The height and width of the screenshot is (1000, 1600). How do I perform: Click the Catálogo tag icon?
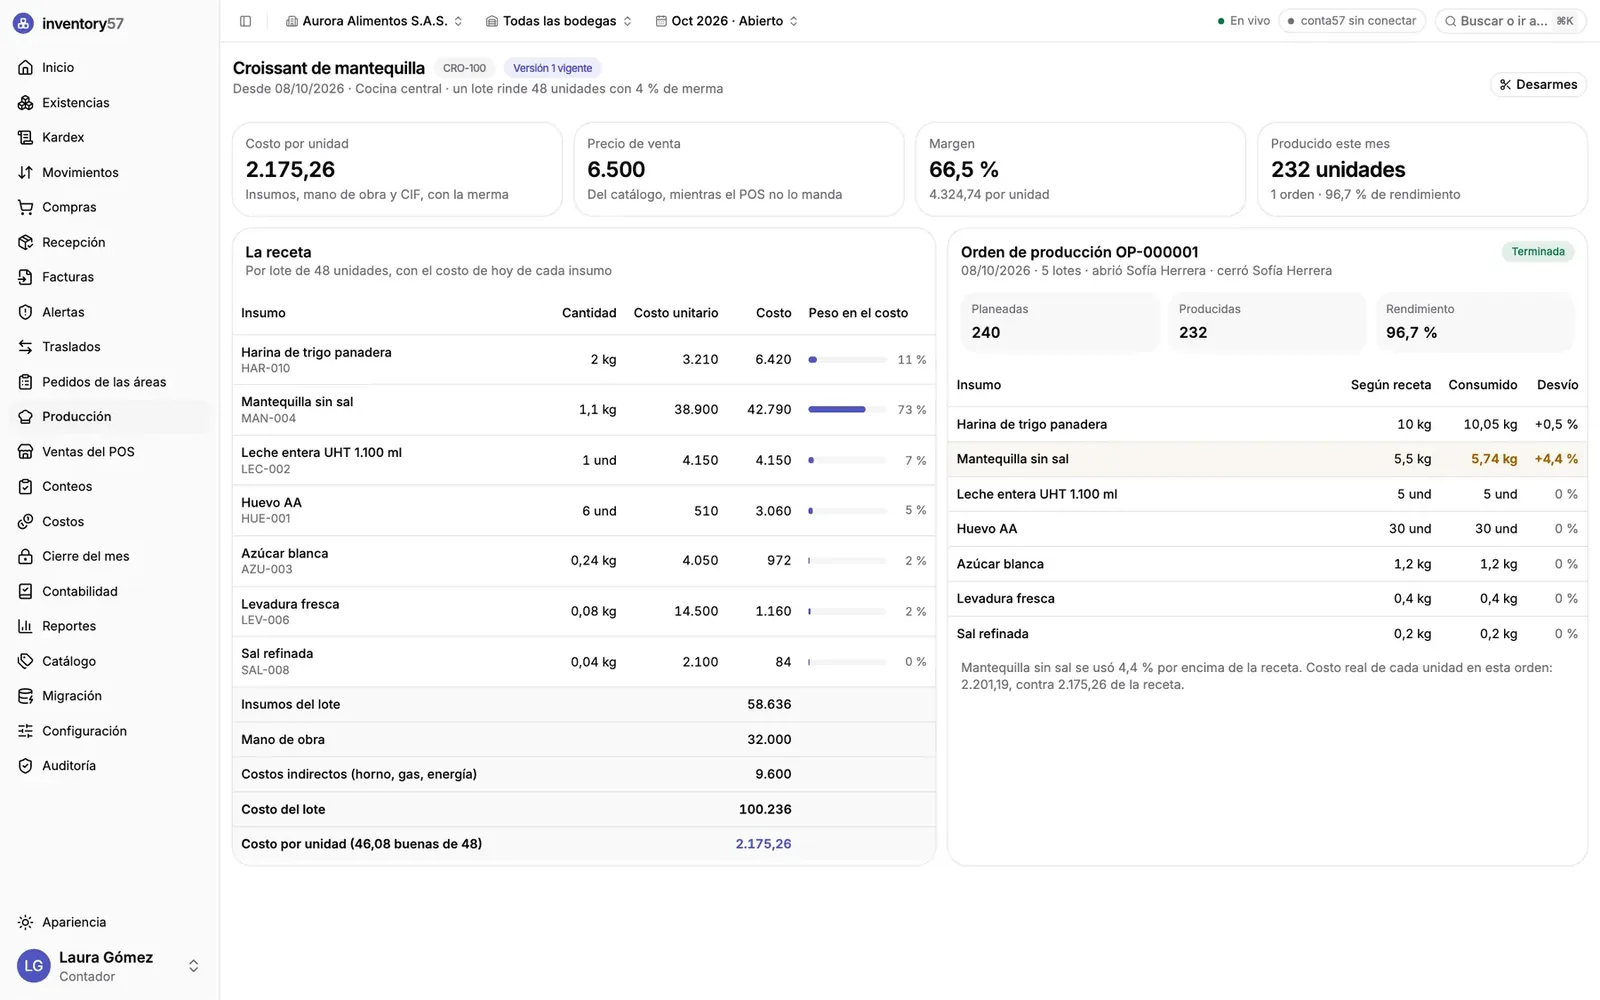25,661
